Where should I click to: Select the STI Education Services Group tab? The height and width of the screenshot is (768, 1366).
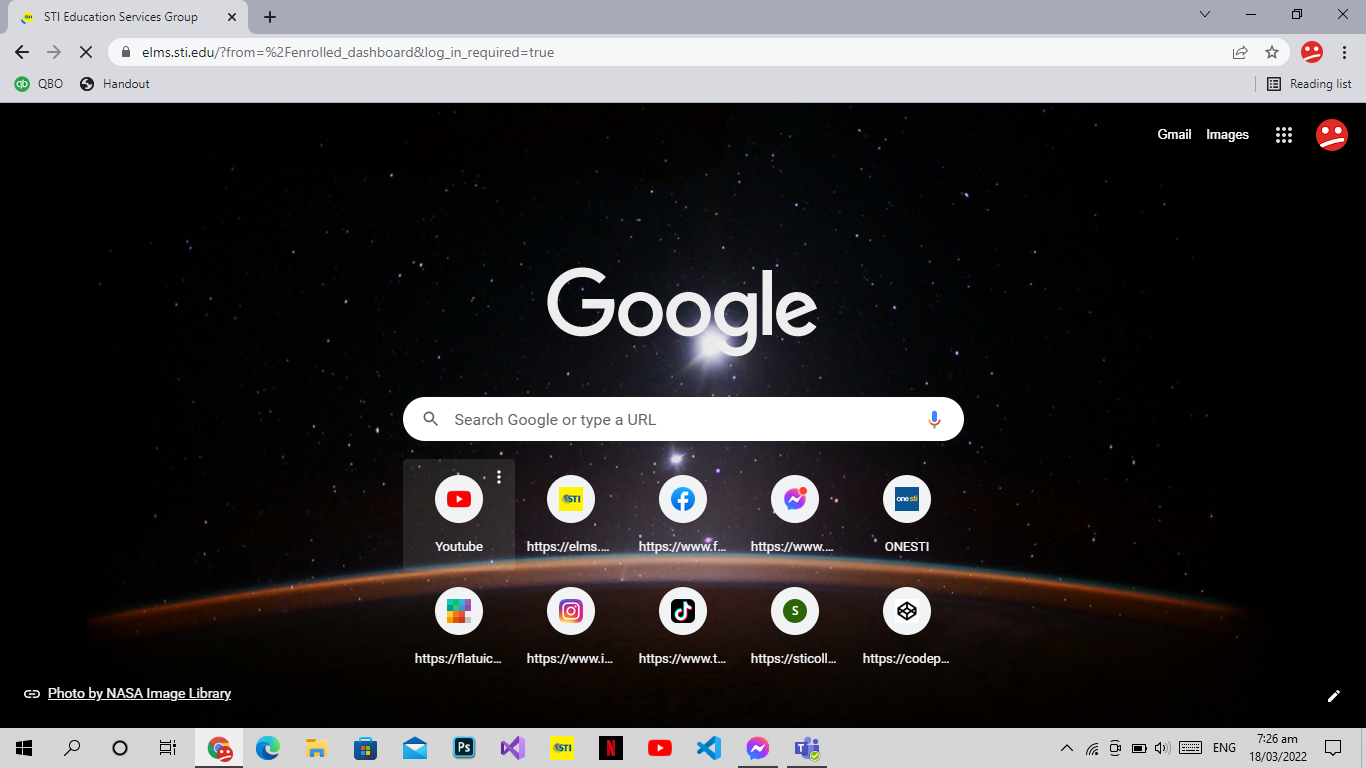click(x=120, y=17)
